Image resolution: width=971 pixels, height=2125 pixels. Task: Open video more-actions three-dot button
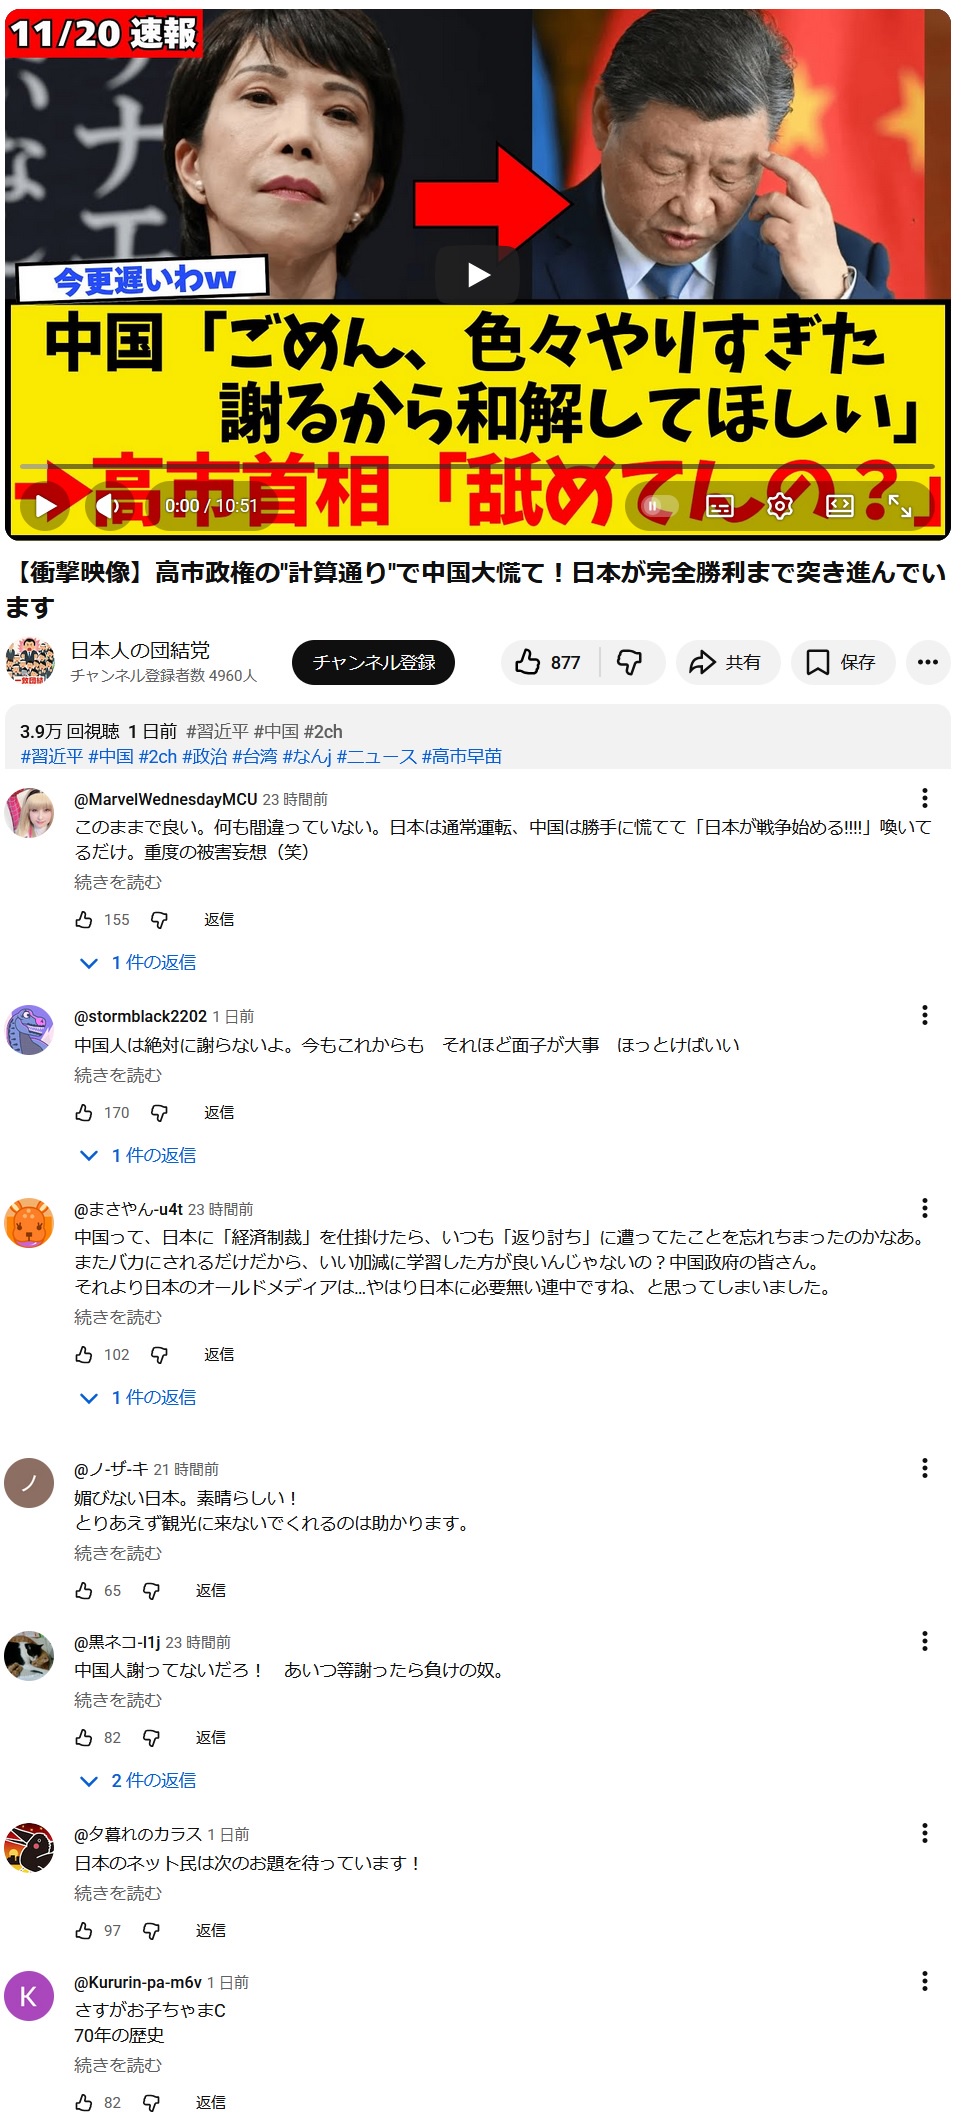(928, 662)
